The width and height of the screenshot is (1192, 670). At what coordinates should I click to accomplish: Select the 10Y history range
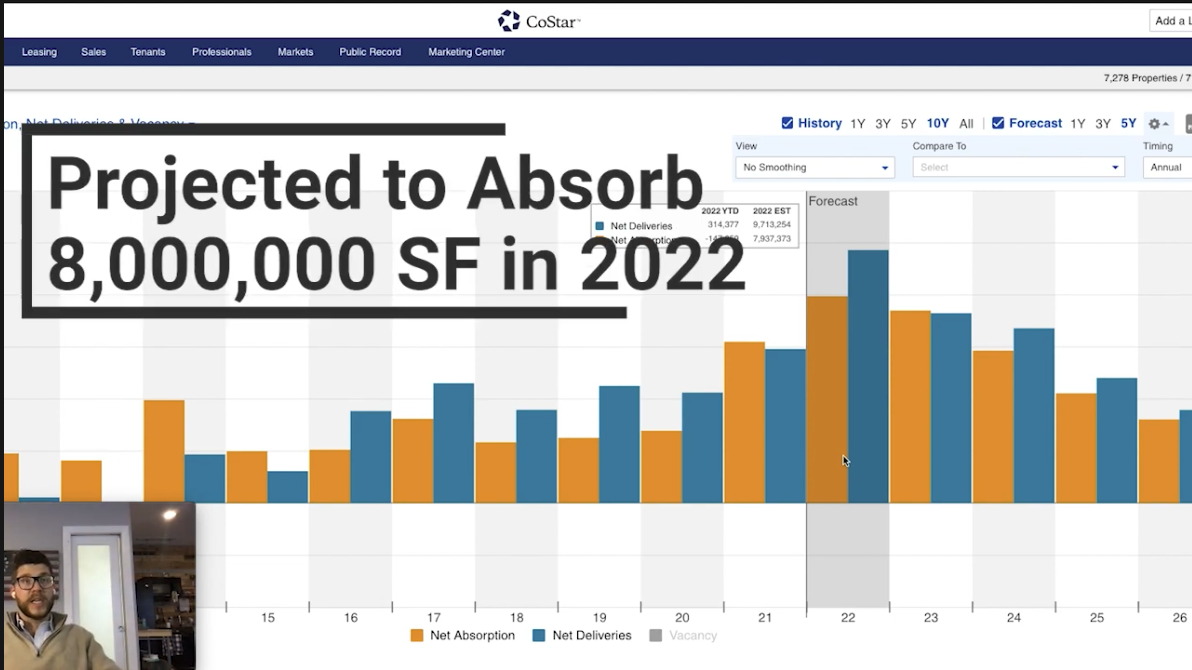pyautogui.click(x=937, y=123)
